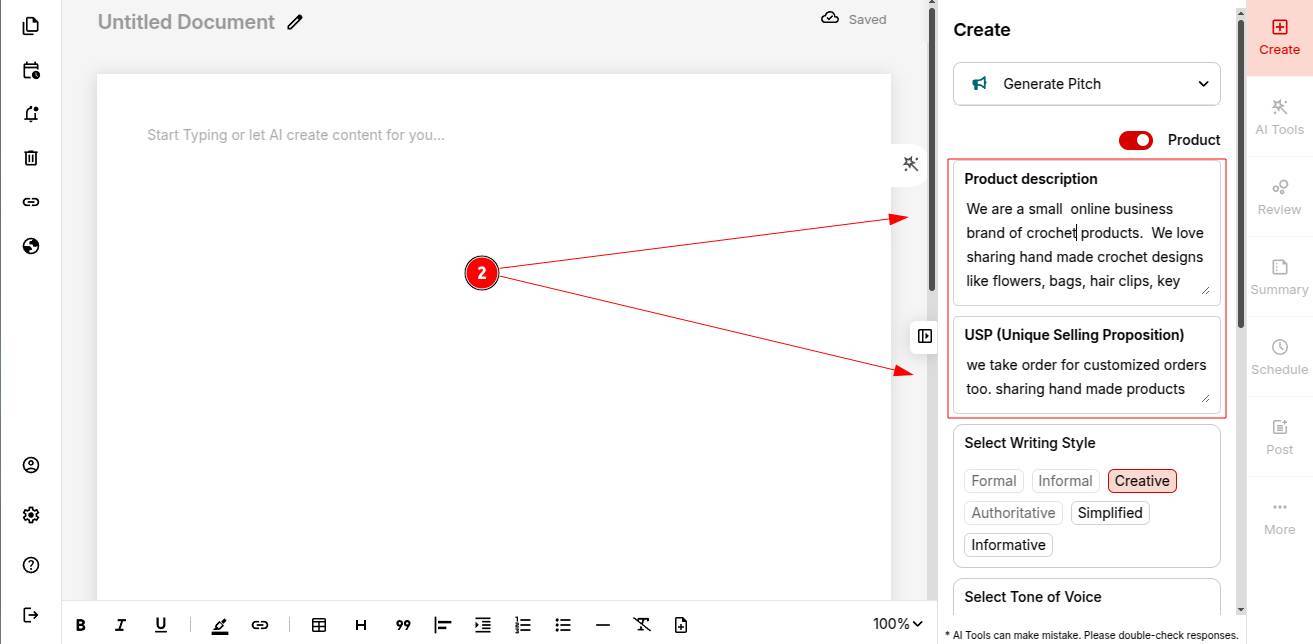Select the Simplified style button
This screenshot has width=1313, height=644.
[x=1110, y=513]
